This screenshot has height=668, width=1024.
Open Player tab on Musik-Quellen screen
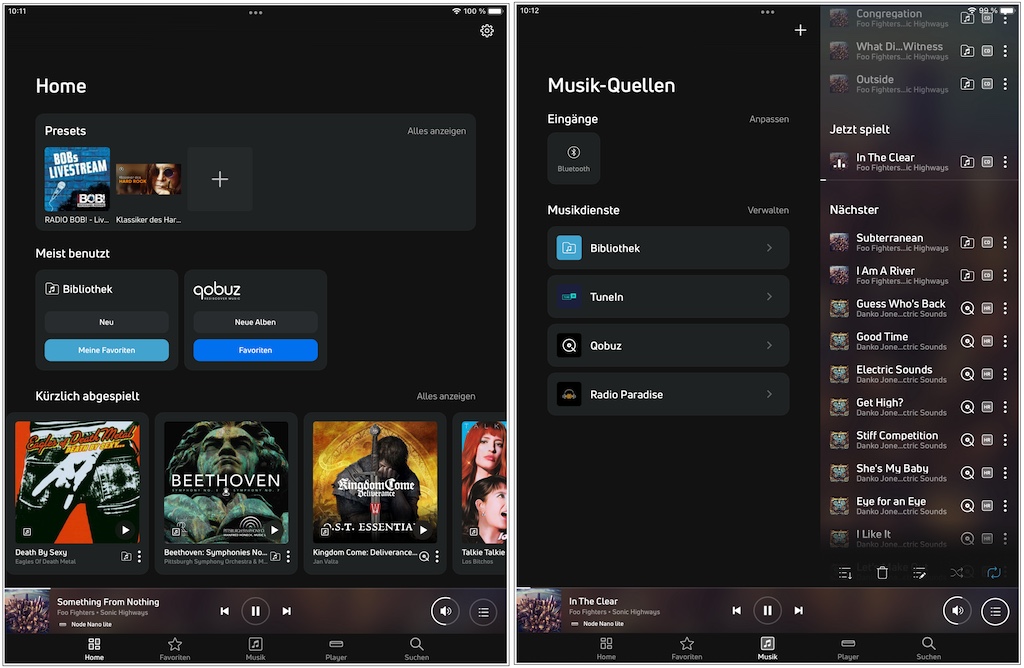click(848, 648)
